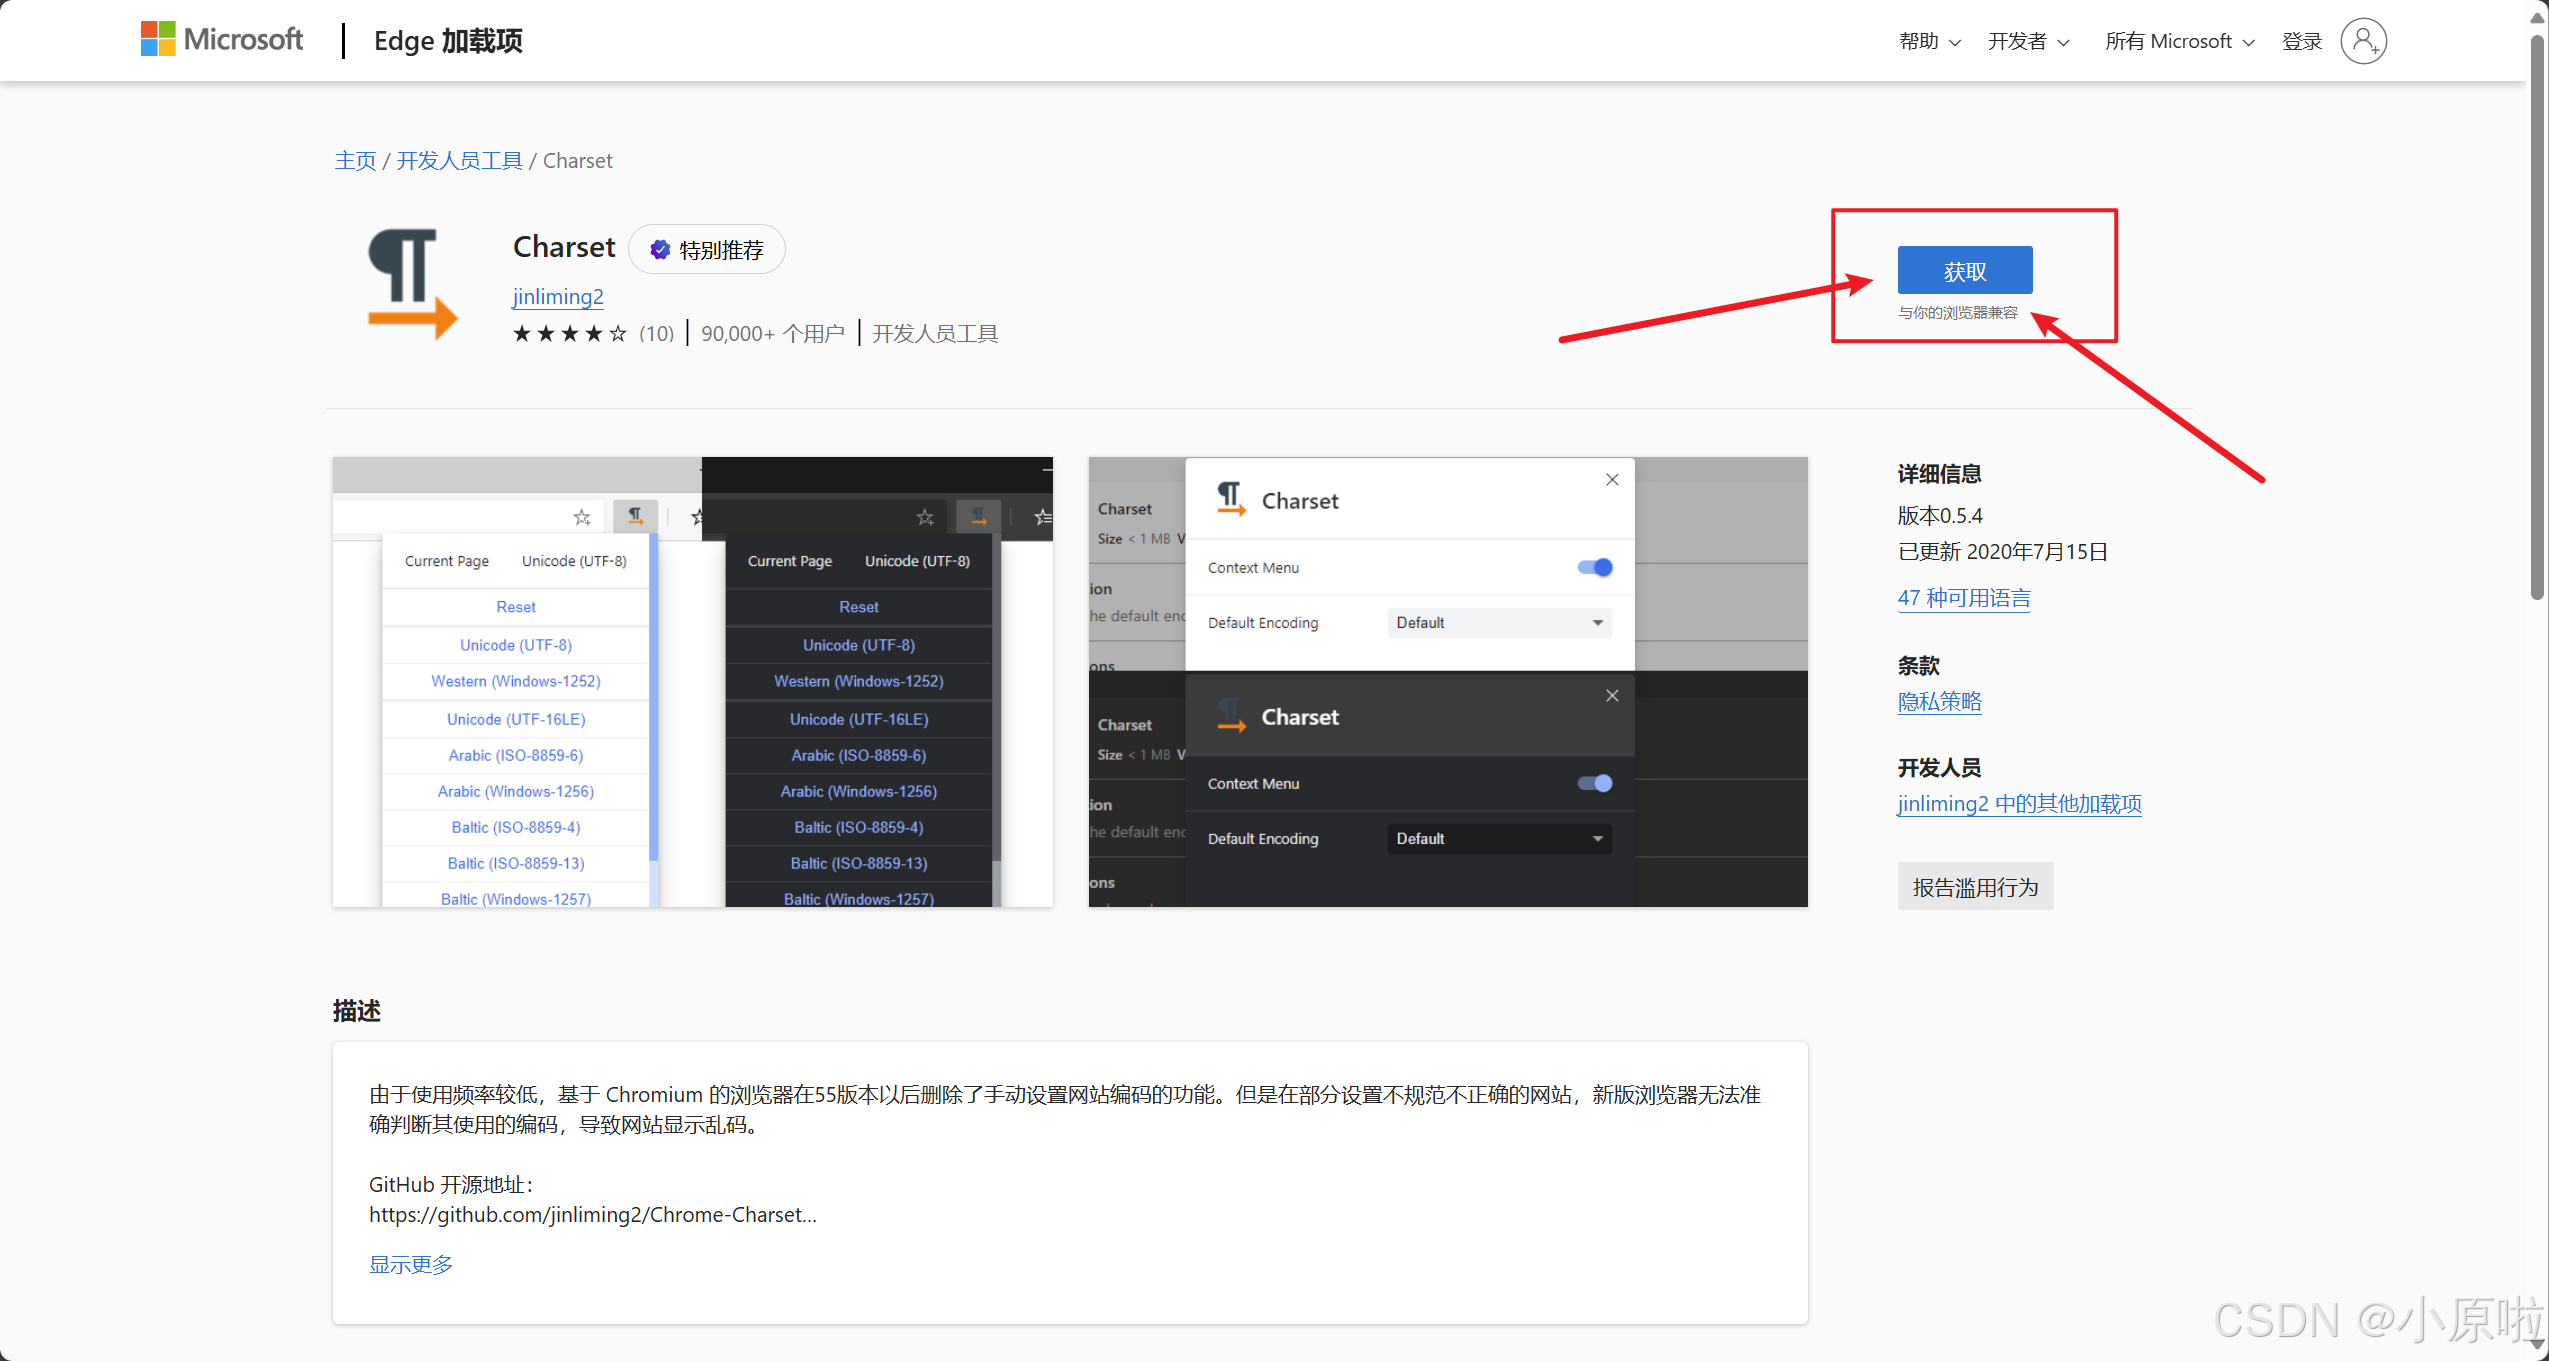Open Default Encoding dropdown in dark popup
The height and width of the screenshot is (1361, 2549).
(1499, 839)
